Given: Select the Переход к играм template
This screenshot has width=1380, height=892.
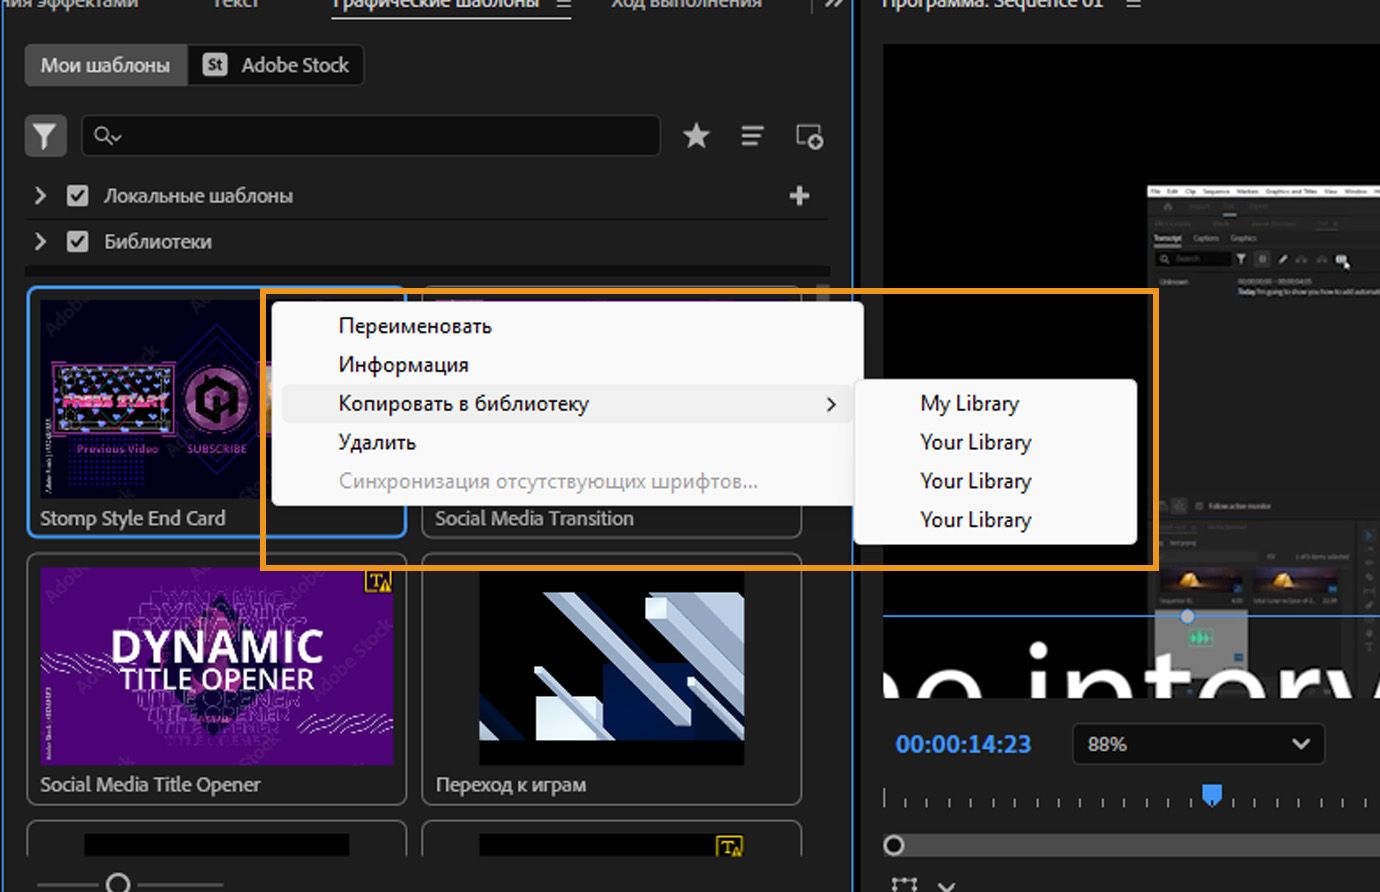Looking at the screenshot, I should (611, 679).
